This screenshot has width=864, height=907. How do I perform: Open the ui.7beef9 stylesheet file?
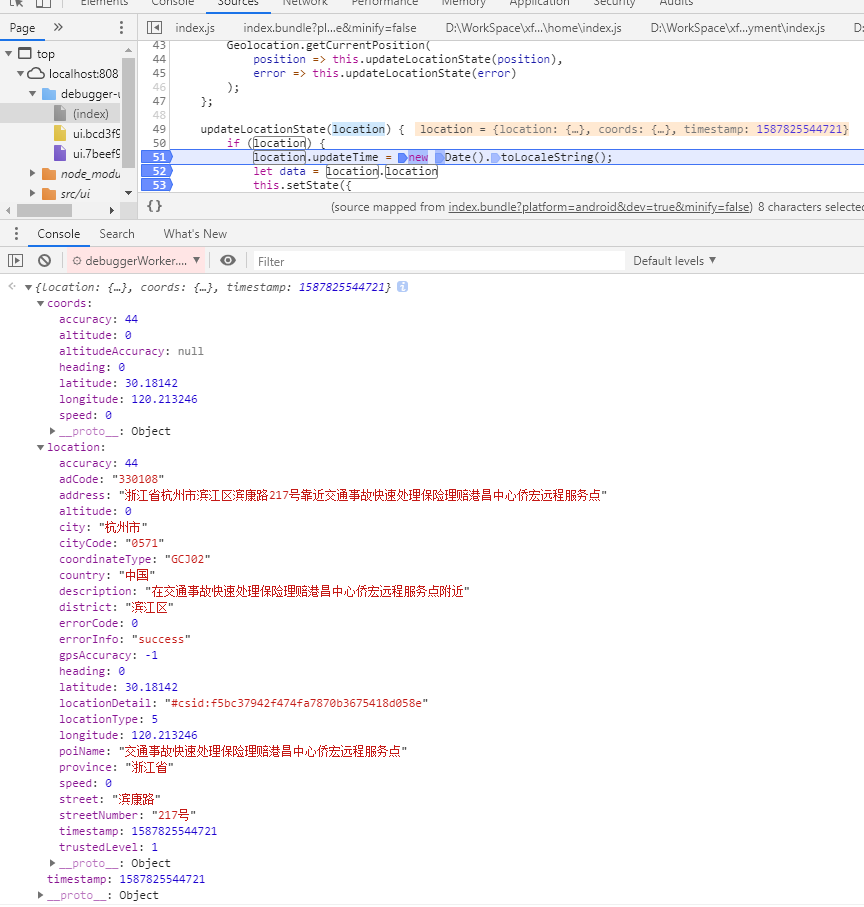click(x=96, y=154)
